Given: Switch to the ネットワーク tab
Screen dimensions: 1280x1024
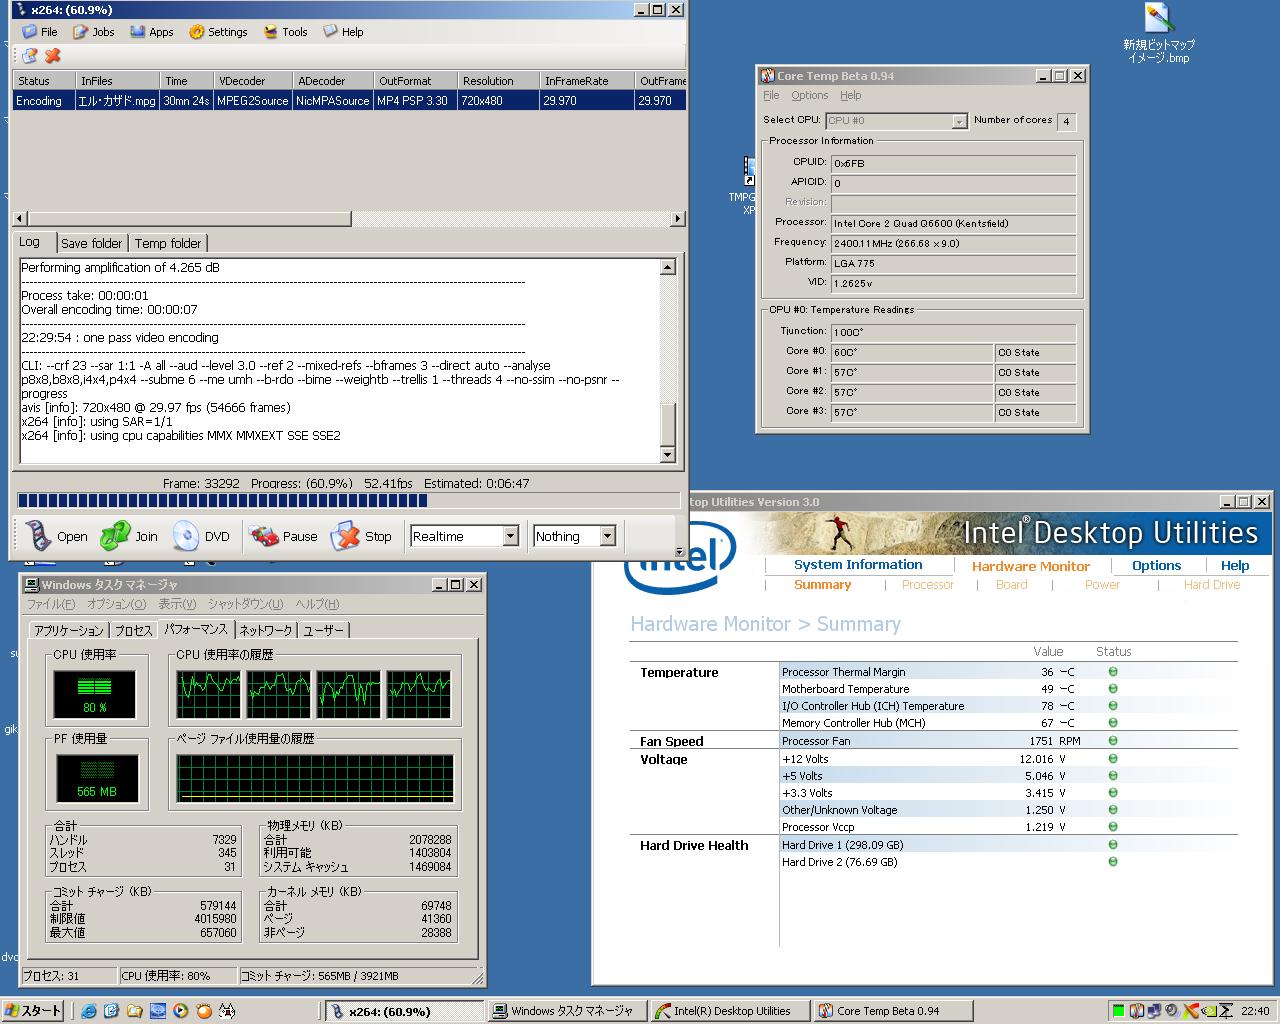Looking at the screenshot, I should pos(266,630).
